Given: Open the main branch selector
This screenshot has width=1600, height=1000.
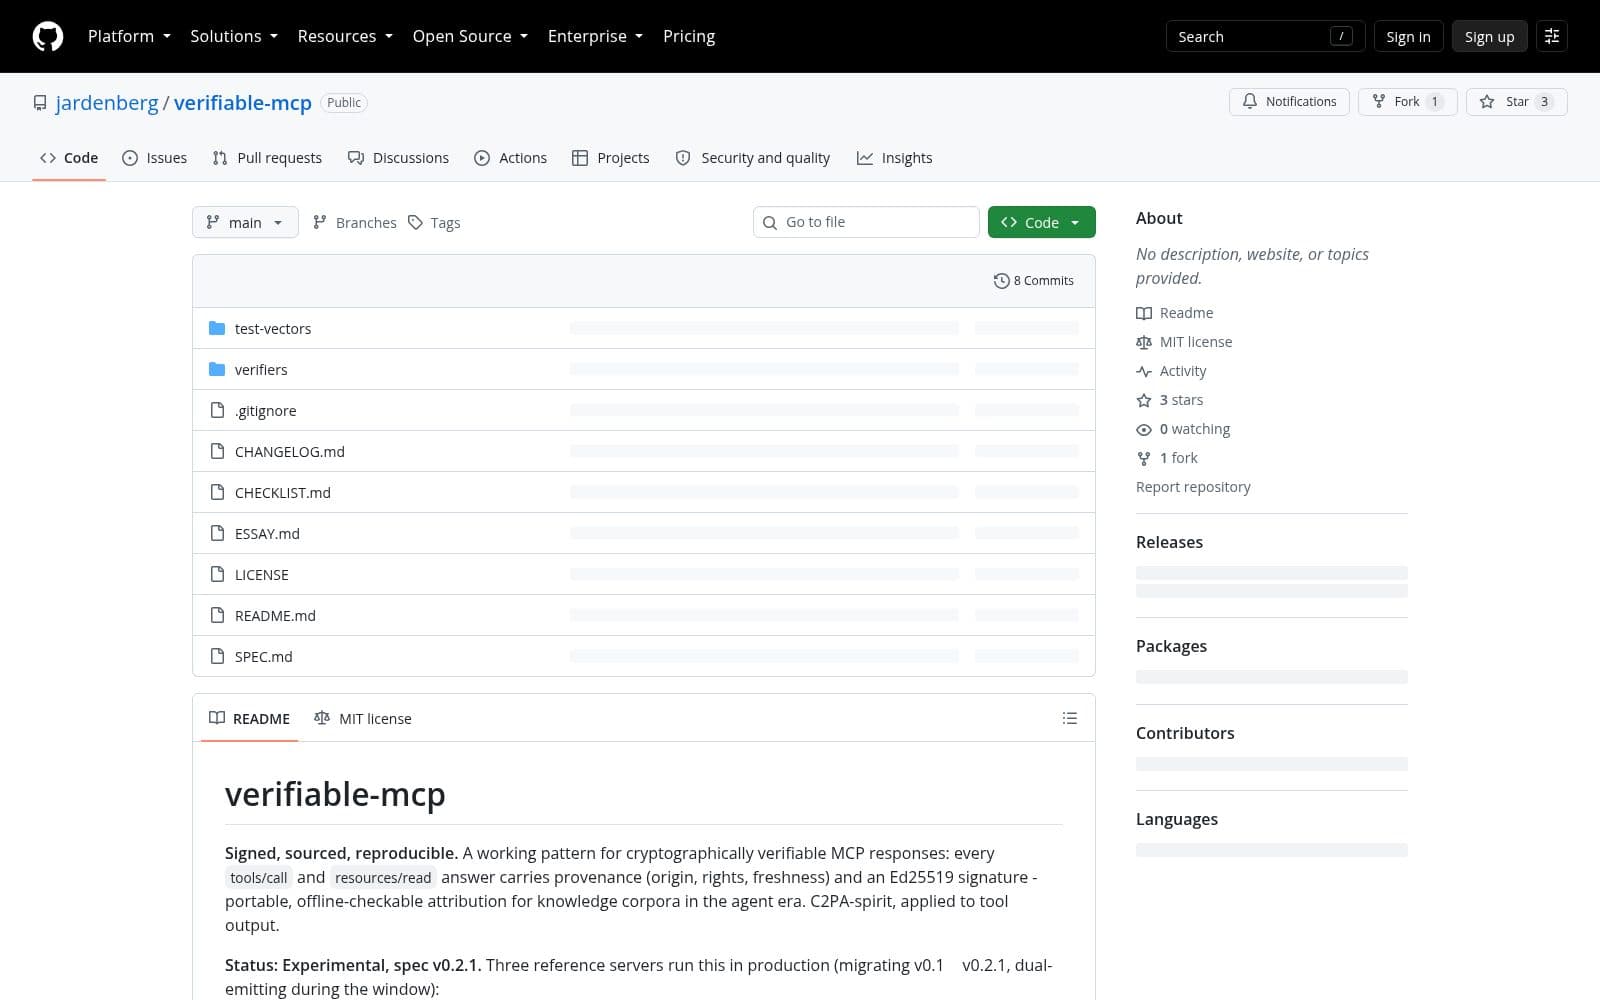Looking at the screenshot, I should [245, 222].
